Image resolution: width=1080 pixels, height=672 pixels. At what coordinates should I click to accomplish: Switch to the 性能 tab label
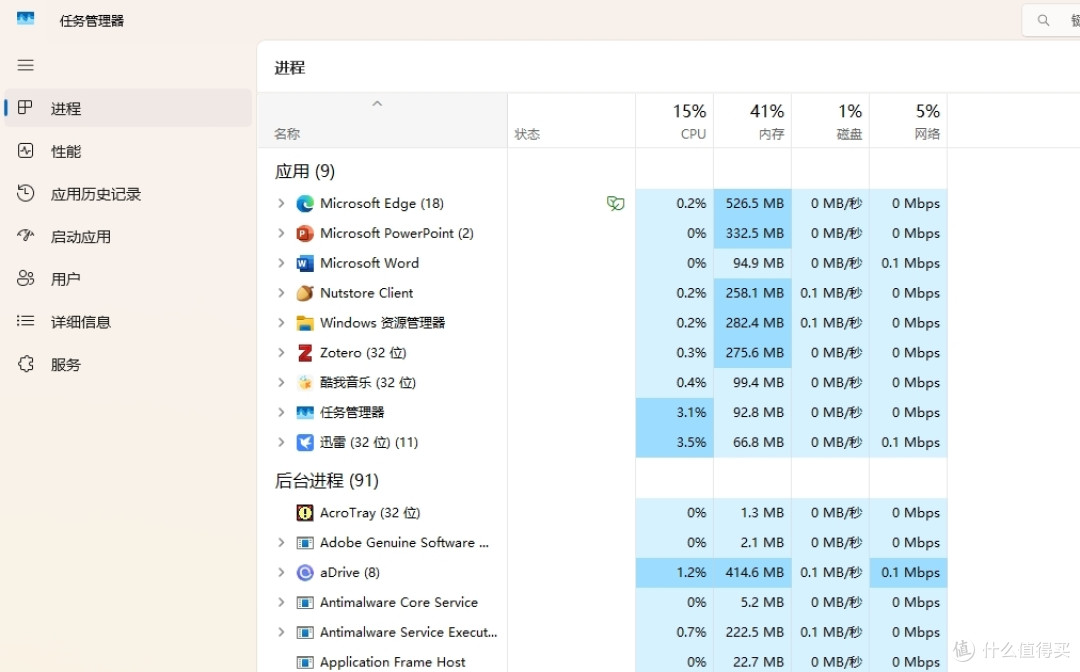66,151
